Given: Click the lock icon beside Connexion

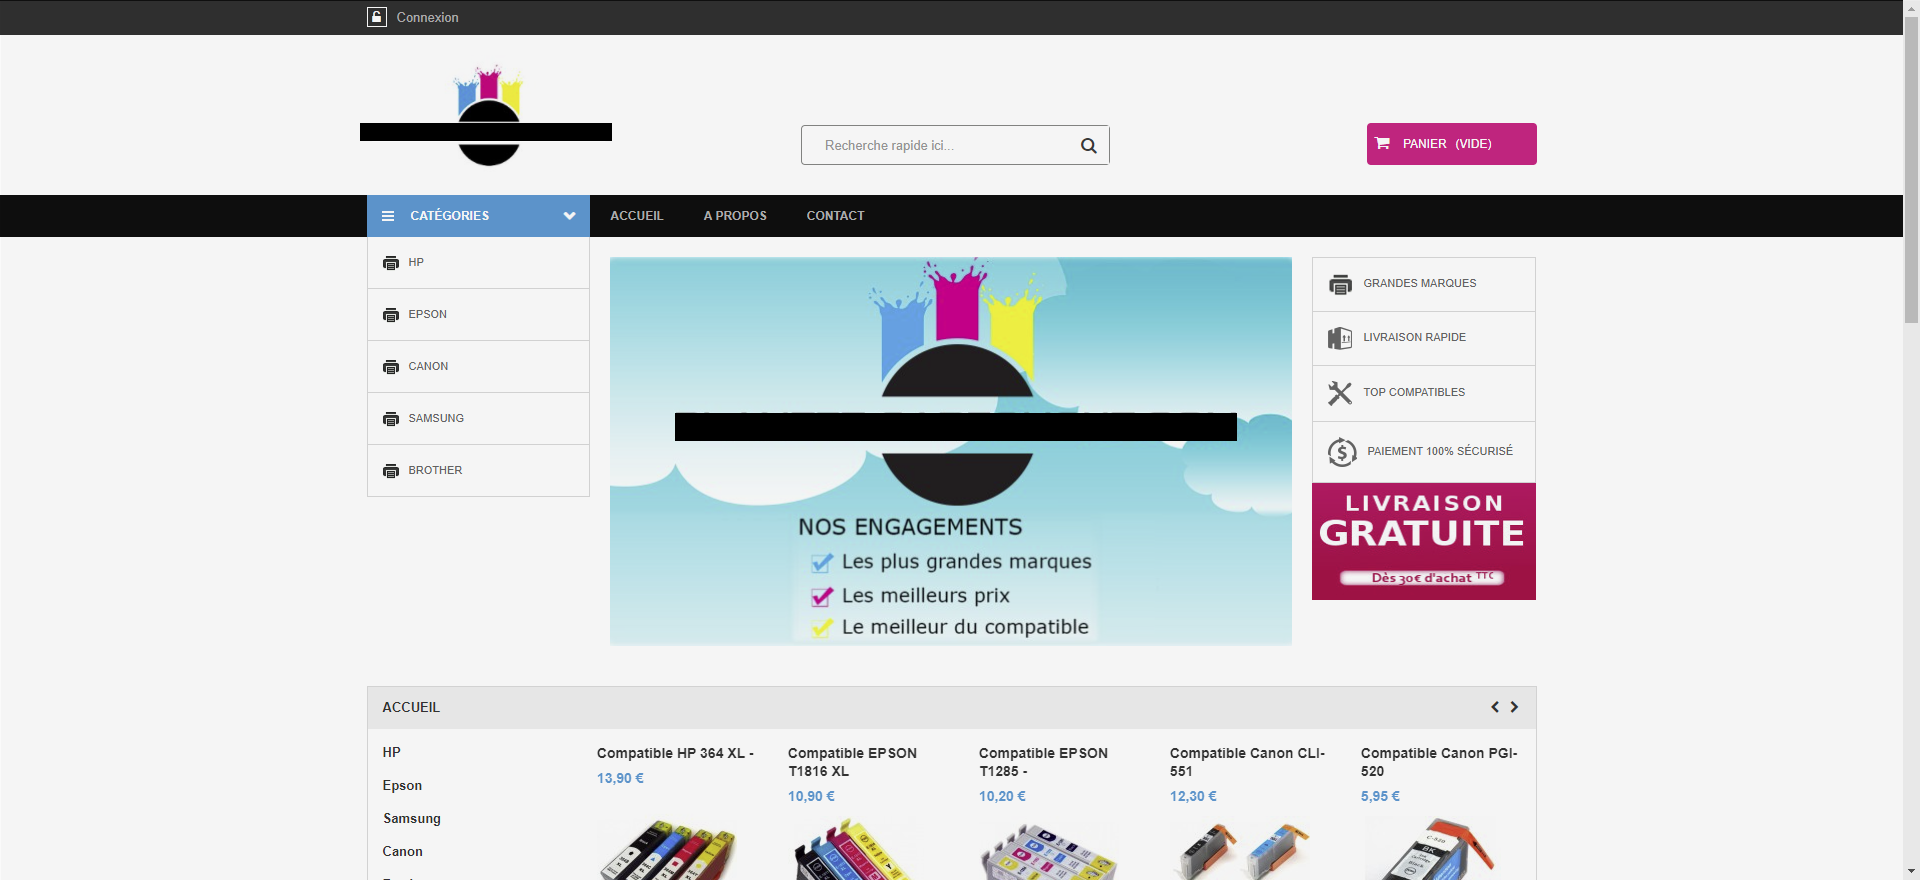Looking at the screenshot, I should [x=377, y=17].
